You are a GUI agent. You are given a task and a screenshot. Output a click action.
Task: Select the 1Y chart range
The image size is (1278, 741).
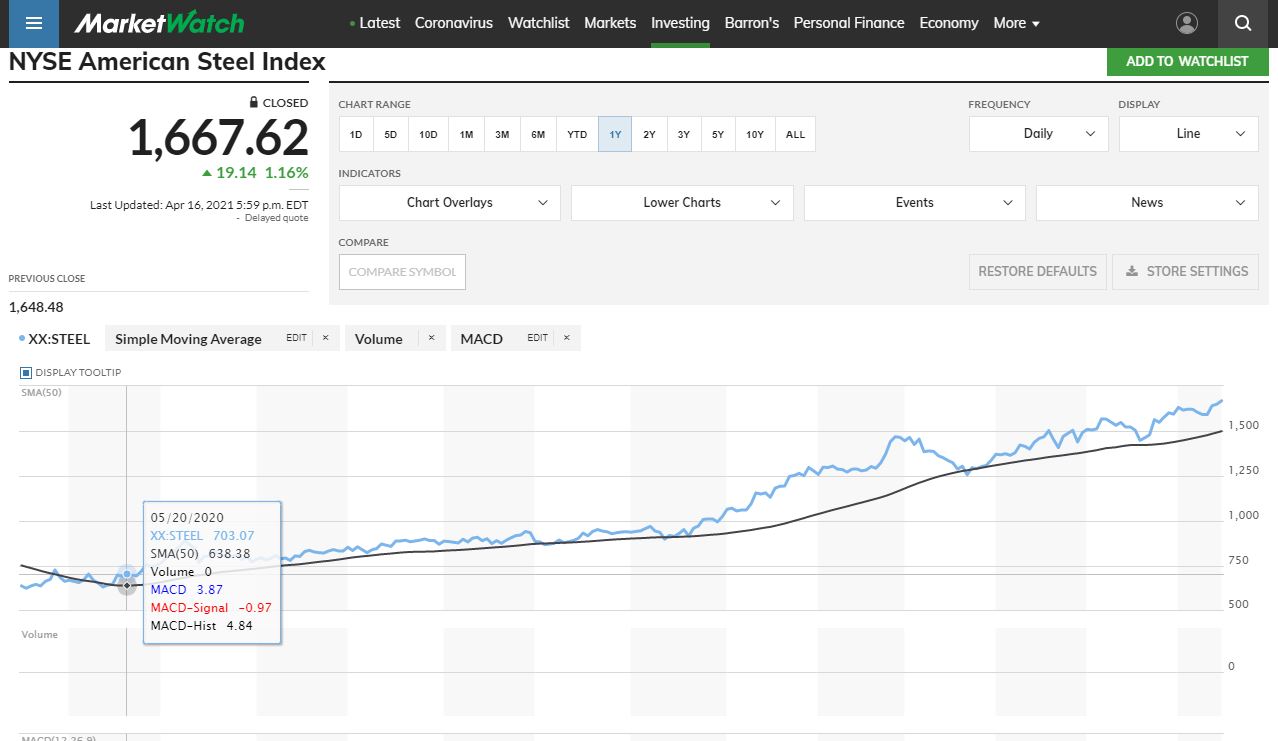615,134
